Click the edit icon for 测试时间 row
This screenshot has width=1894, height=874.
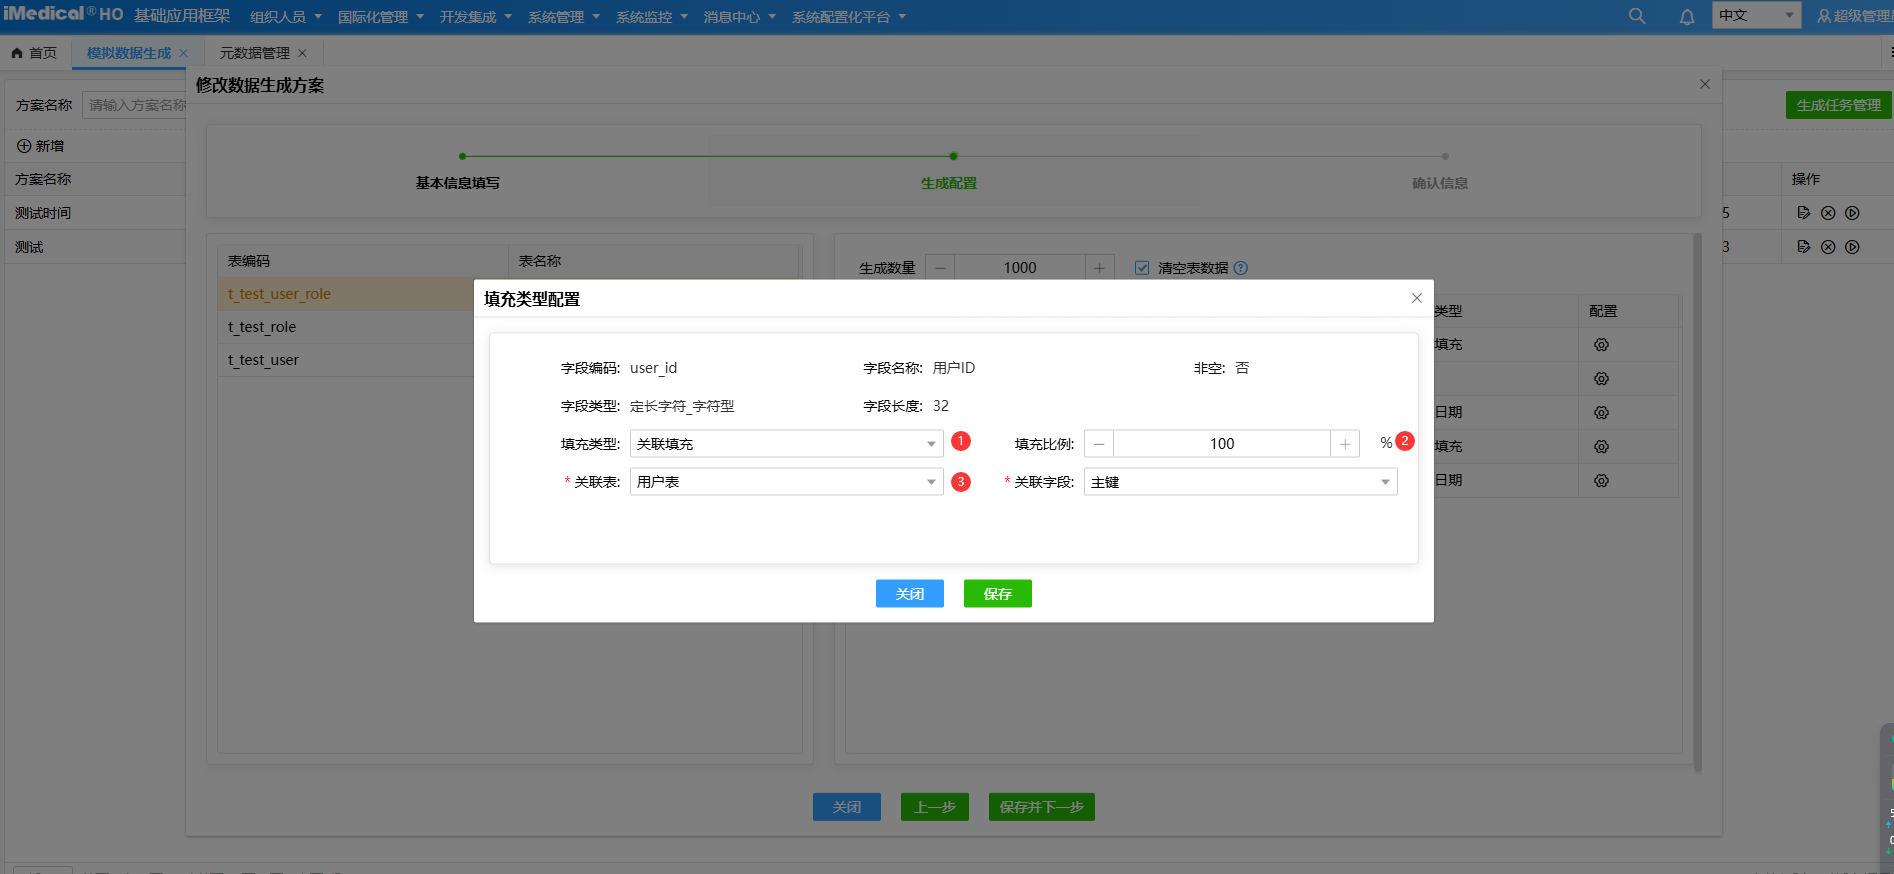pos(1803,213)
